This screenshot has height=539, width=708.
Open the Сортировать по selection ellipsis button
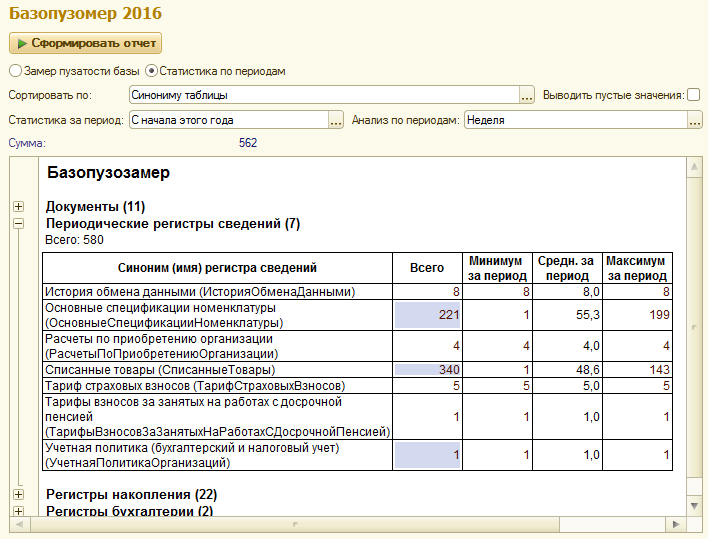point(527,96)
